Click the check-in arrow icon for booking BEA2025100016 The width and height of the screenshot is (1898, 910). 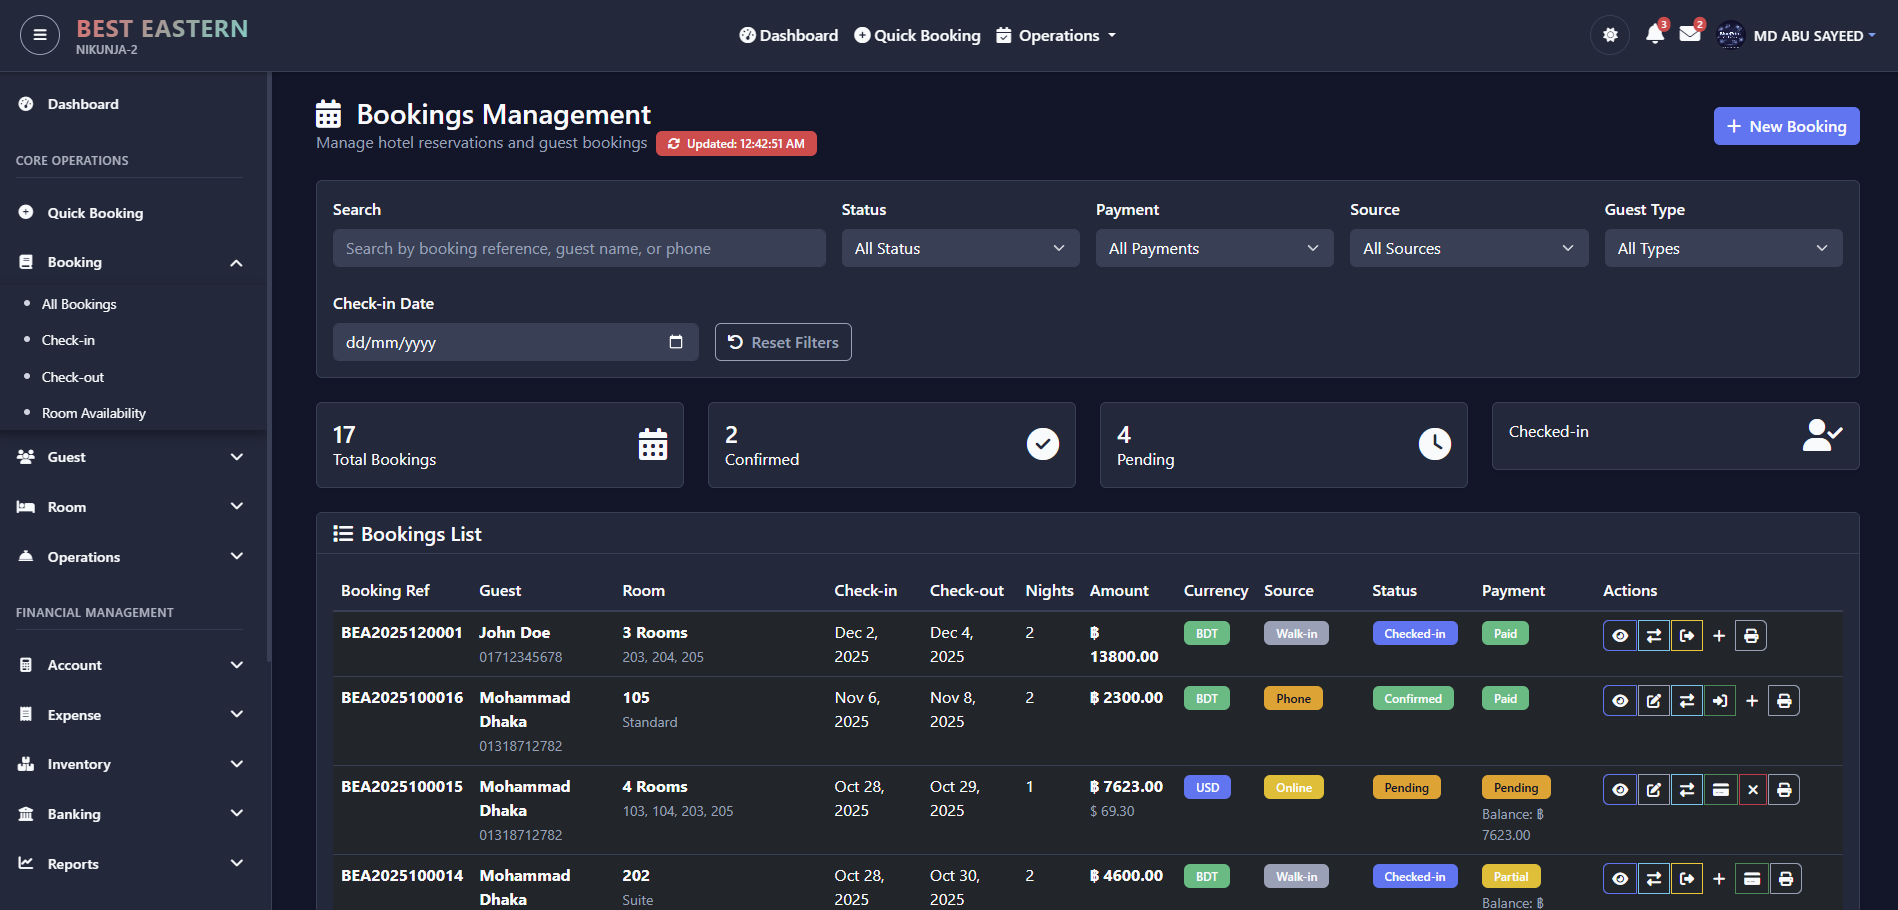pyautogui.click(x=1720, y=701)
